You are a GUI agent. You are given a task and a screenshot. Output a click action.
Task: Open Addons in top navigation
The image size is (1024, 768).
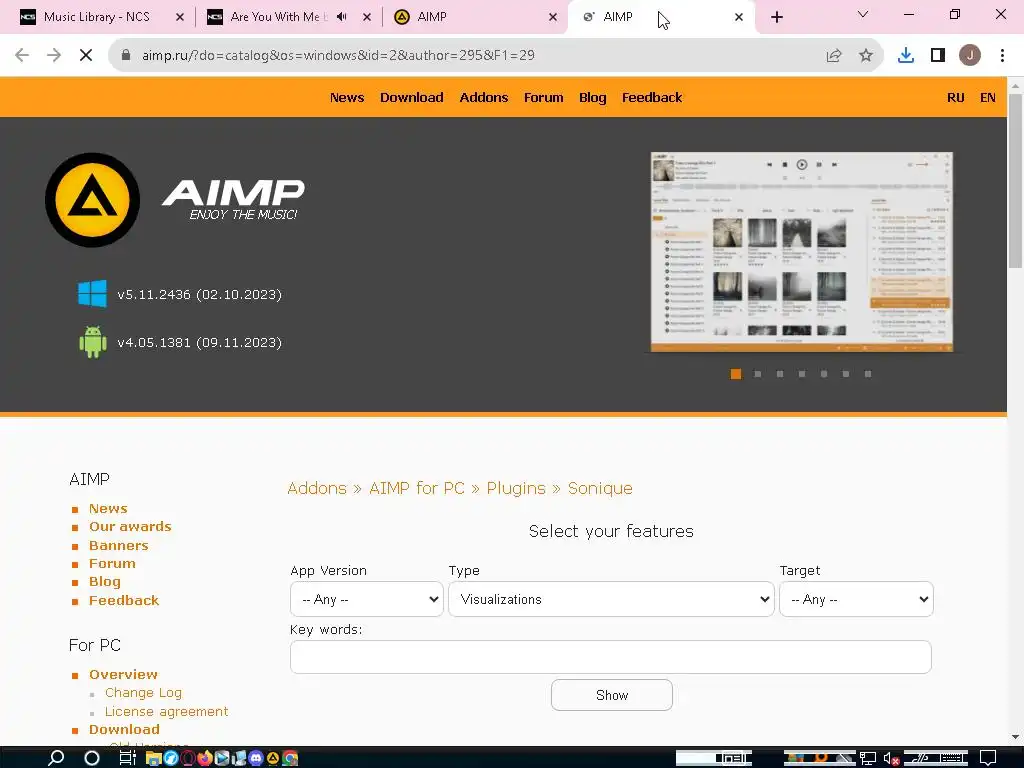[483, 97]
